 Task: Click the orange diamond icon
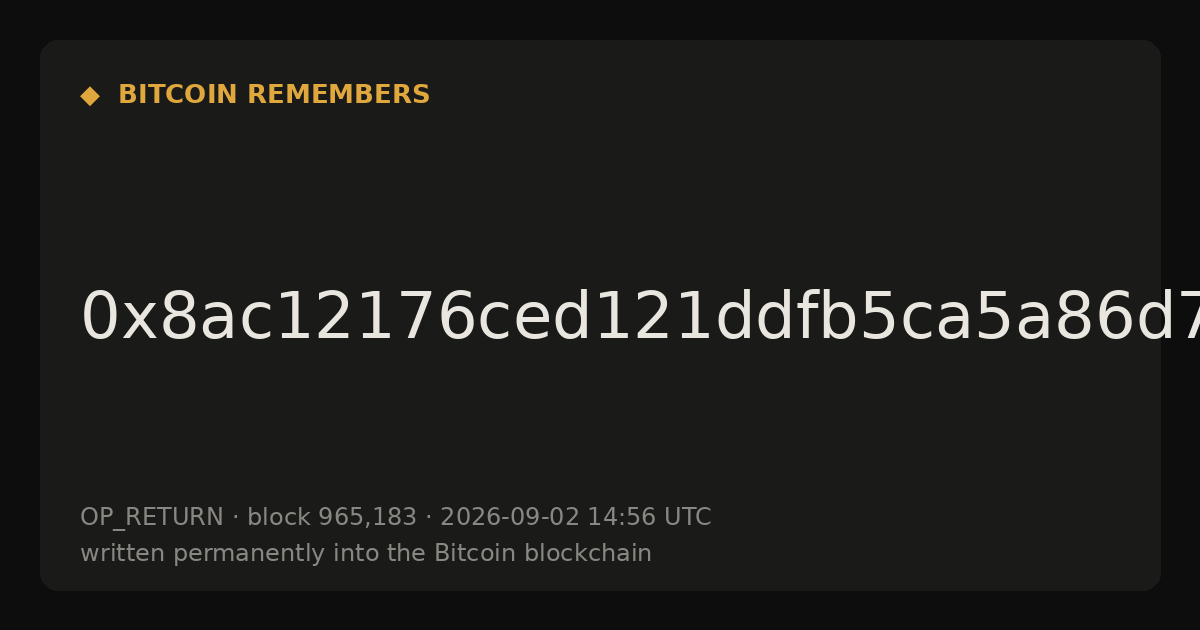[90, 96]
